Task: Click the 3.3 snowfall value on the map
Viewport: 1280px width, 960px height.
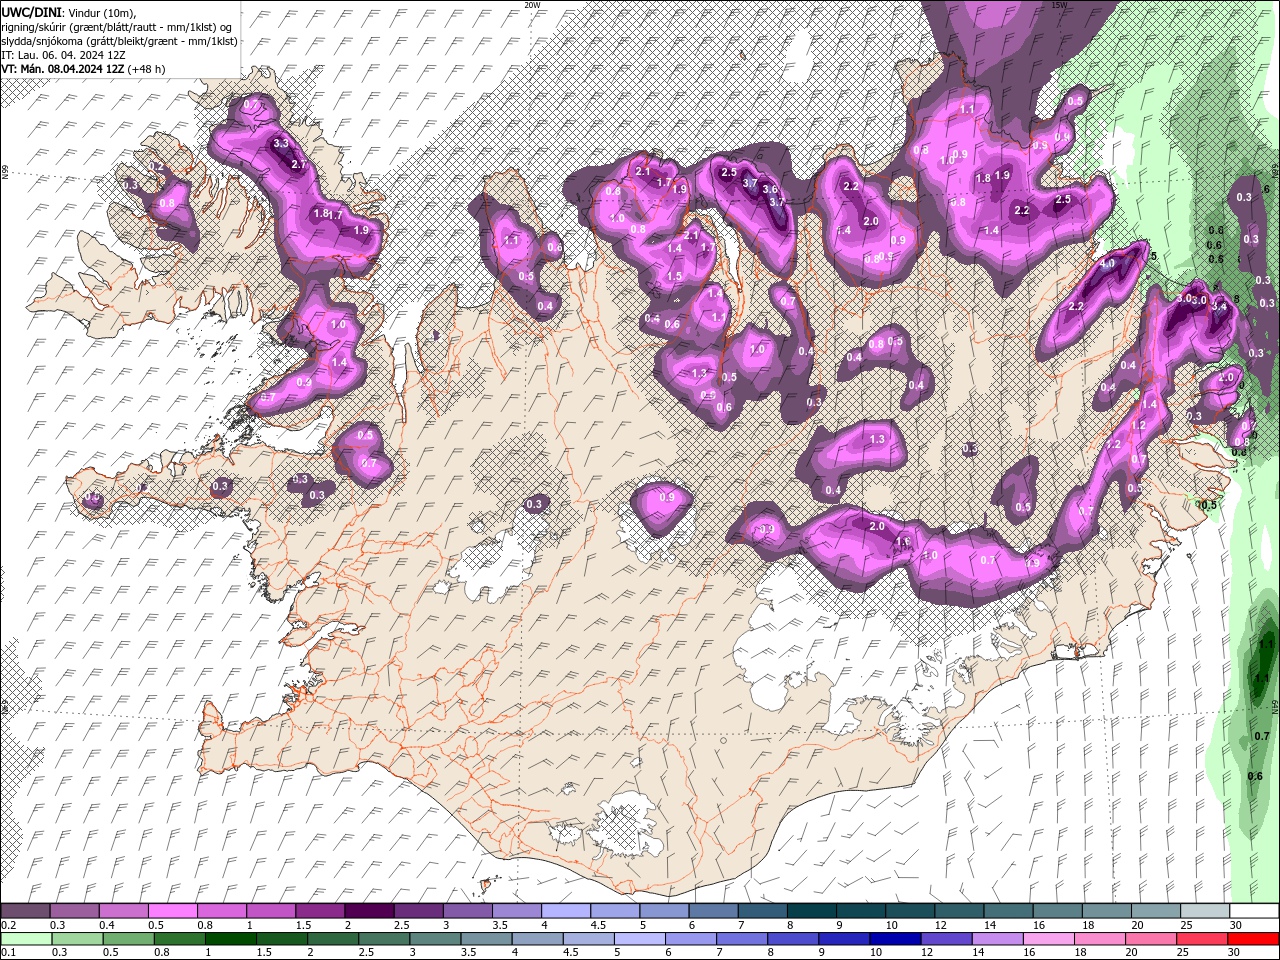Action: [x=280, y=144]
